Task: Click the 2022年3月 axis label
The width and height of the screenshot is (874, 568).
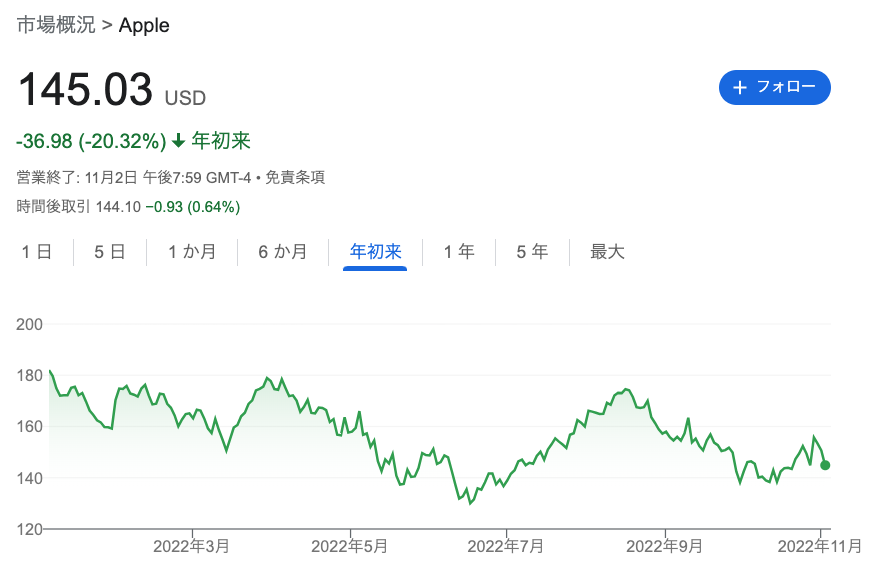Action: click(x=191, y=546)
